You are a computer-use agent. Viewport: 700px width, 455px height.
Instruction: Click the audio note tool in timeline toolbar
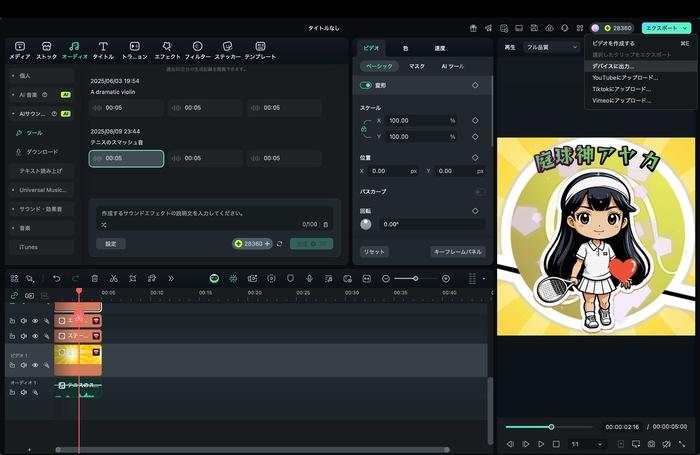point(152,279)
